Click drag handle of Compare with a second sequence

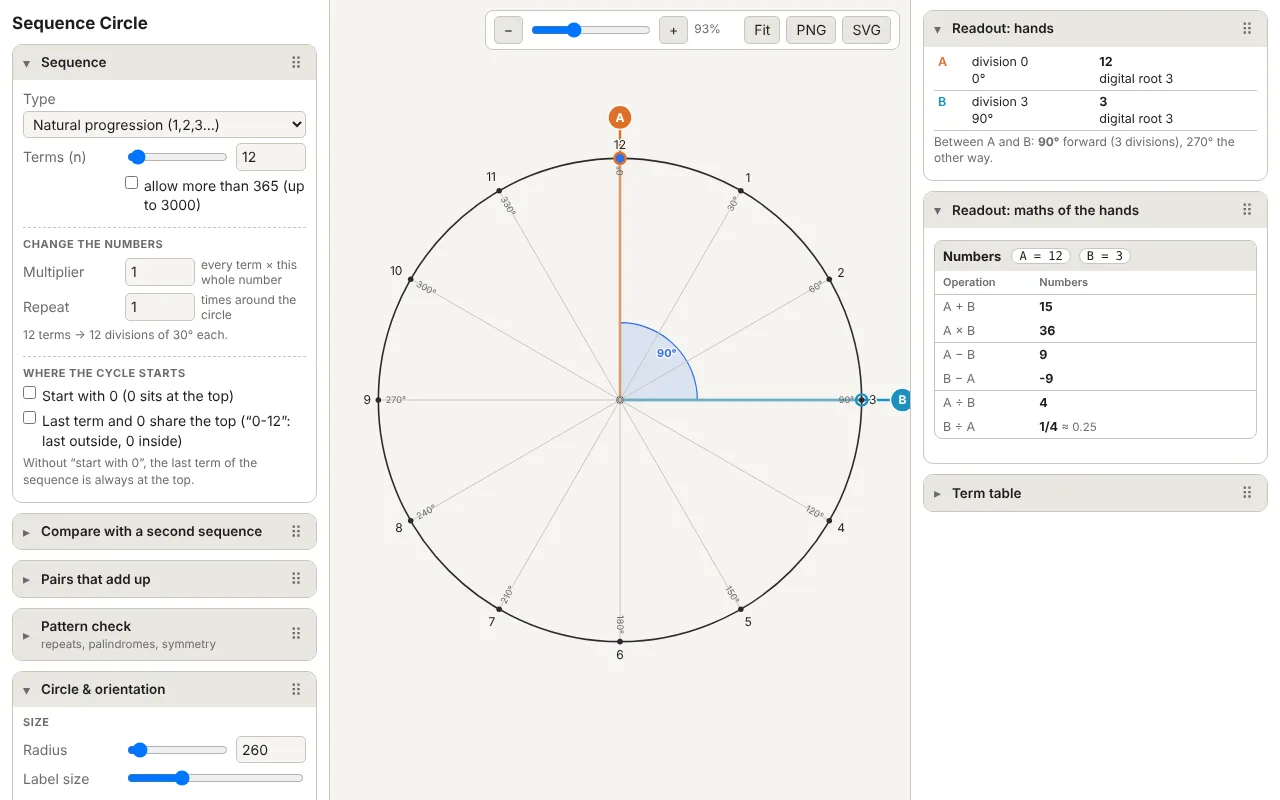click(296, 531)
